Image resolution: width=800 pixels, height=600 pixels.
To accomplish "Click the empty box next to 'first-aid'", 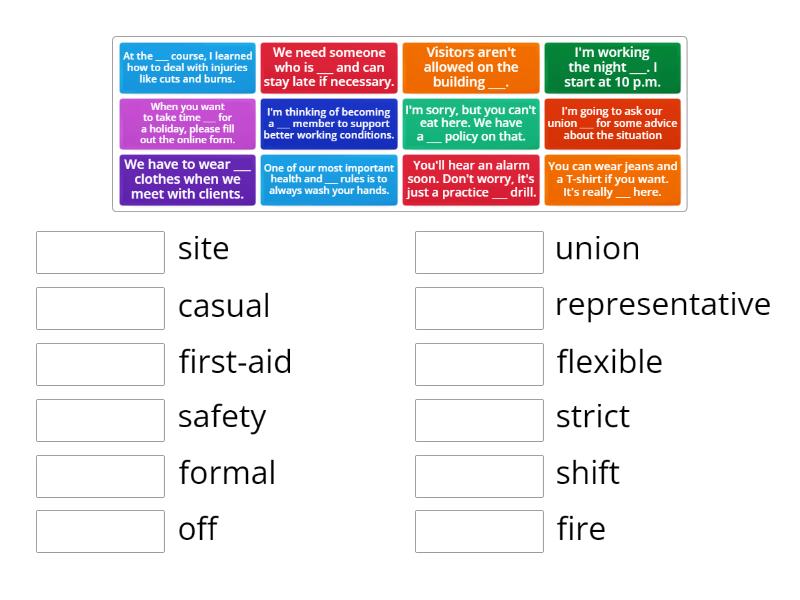I will click(98, 362).
